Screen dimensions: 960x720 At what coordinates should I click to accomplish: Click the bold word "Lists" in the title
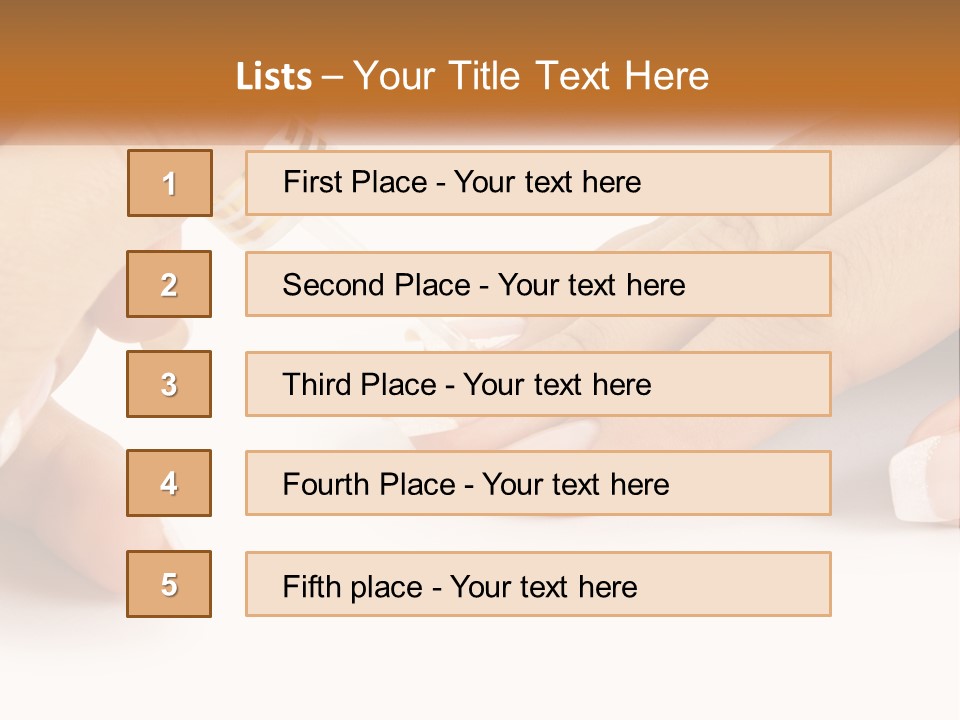point(273,77)
